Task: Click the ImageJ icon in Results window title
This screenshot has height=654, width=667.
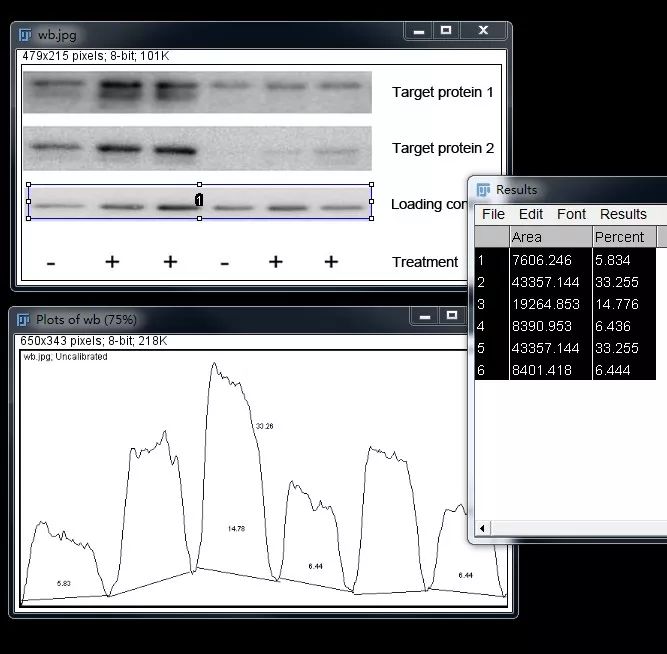Action: pyautogui.click(x=483, y=189)
